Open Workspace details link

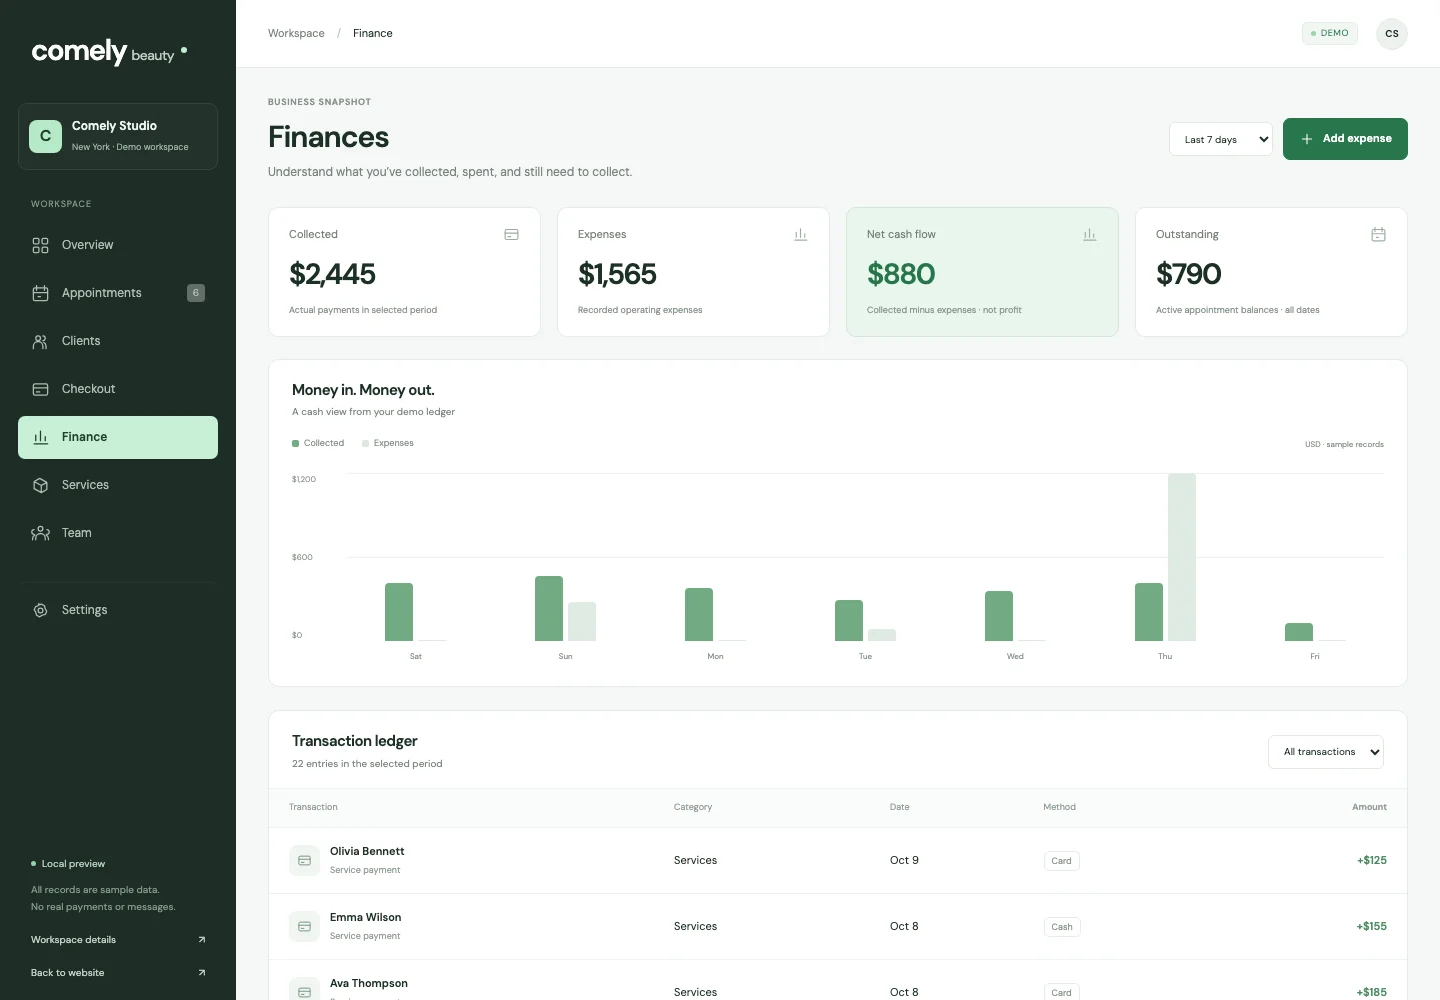[x=118, y=940]
